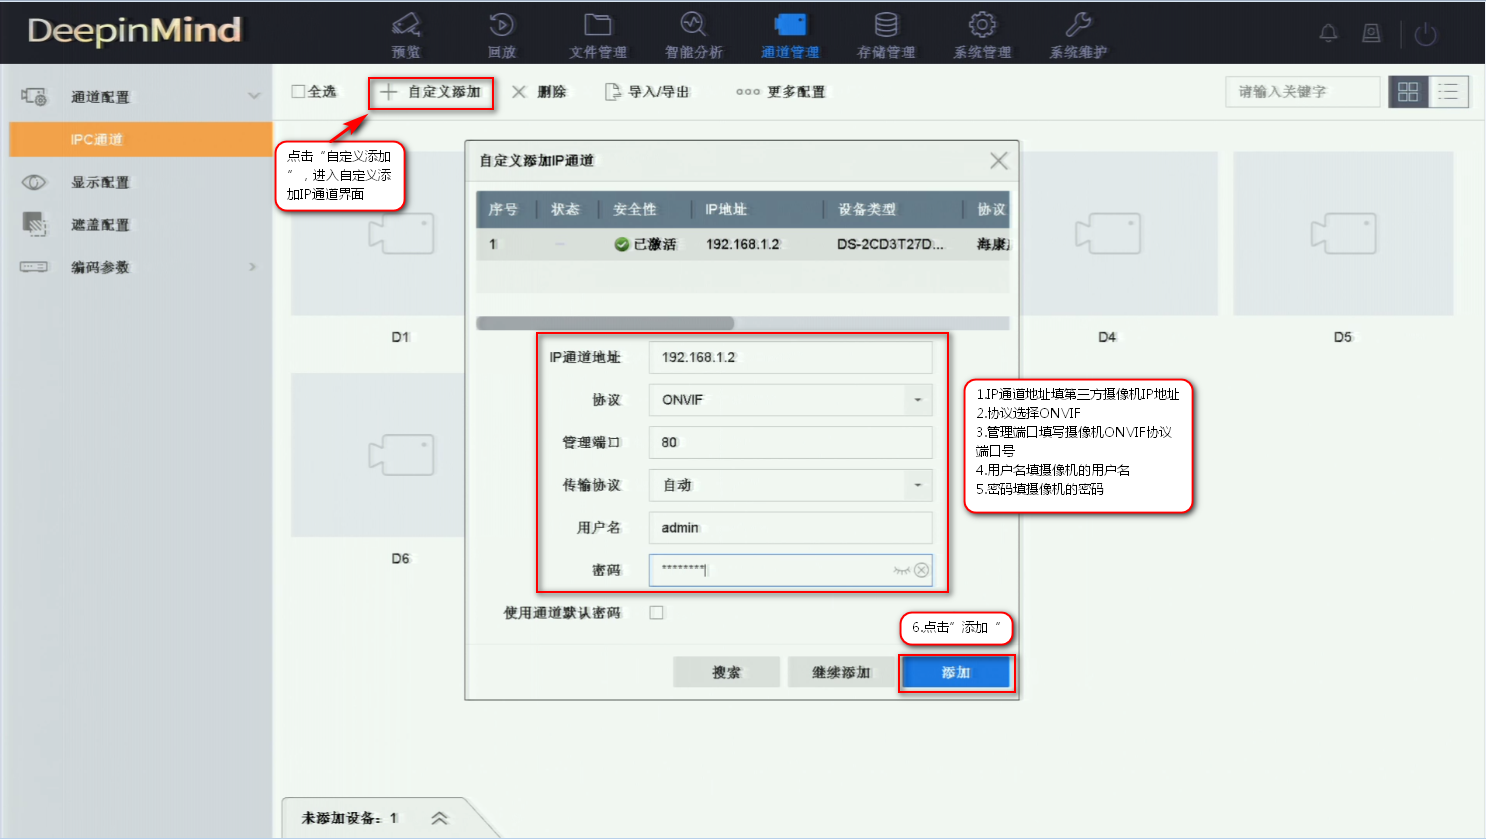Check 使用通道默认密码 option
Image resolution: width=1486 pixels, height=839 pixels.
click(x=656, y=612)
